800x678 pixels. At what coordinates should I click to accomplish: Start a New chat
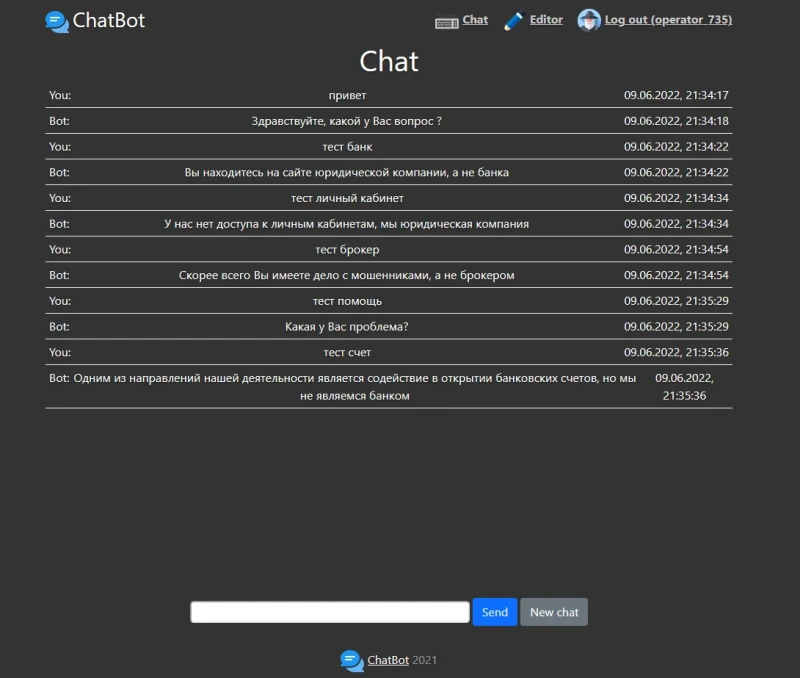click(554, 612)
